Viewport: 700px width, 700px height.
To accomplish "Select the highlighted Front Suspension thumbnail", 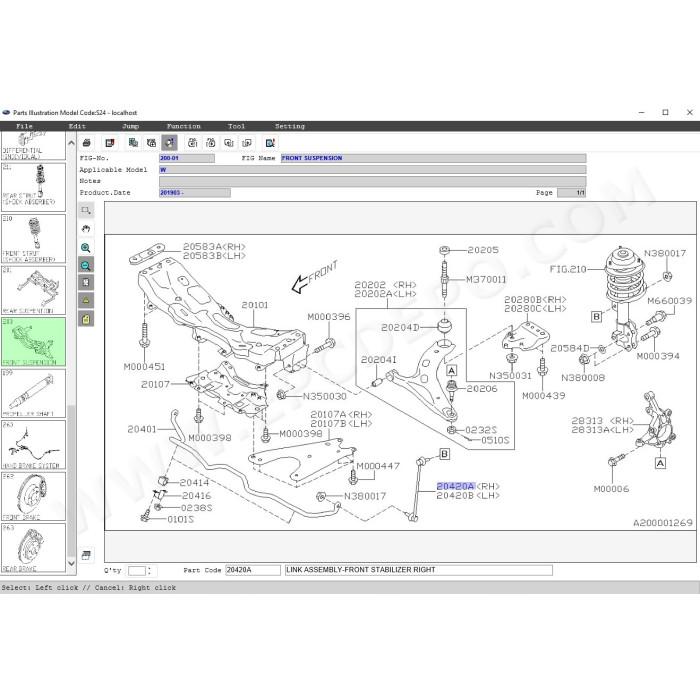I will pyautogui.click(x=33, y=342).
